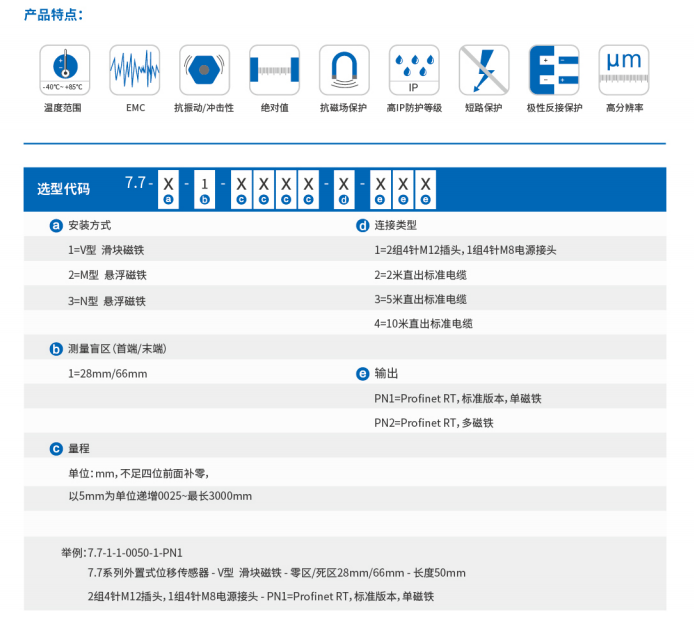The image size is (694, 617).
Task: Select the 选型代码 header title
Action: point(63,188)
